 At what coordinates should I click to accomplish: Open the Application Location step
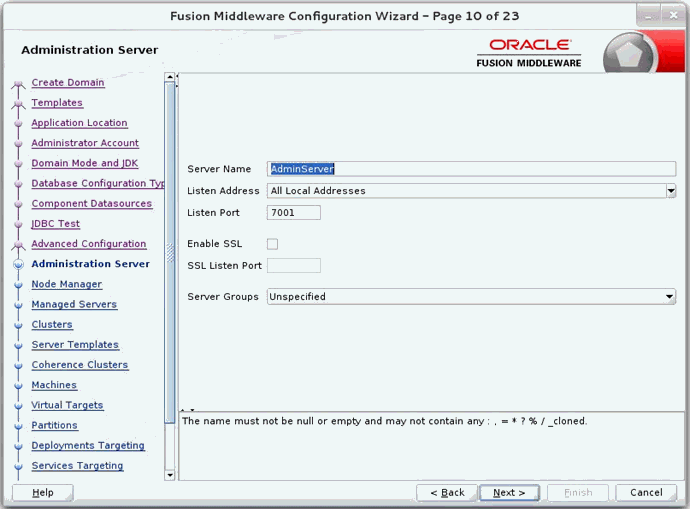tap(79, 123)
